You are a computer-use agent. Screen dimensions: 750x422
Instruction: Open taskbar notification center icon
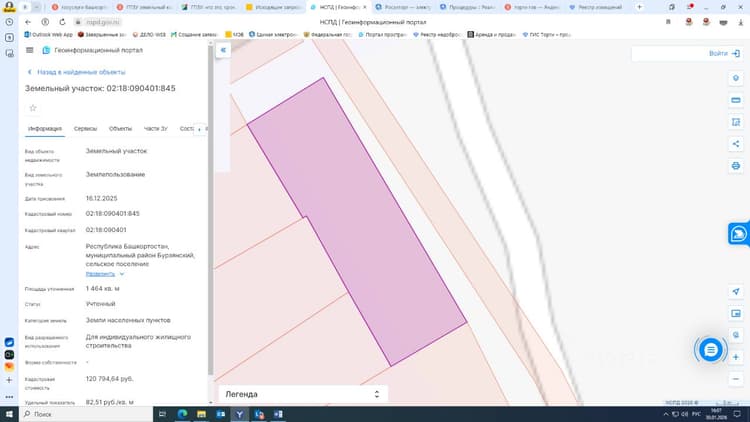(738, 414)
